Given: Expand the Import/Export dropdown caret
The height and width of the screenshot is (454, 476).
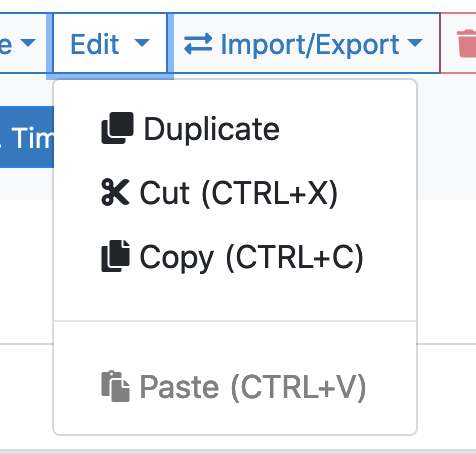Looking at the screenshot, I should point(415,43).
